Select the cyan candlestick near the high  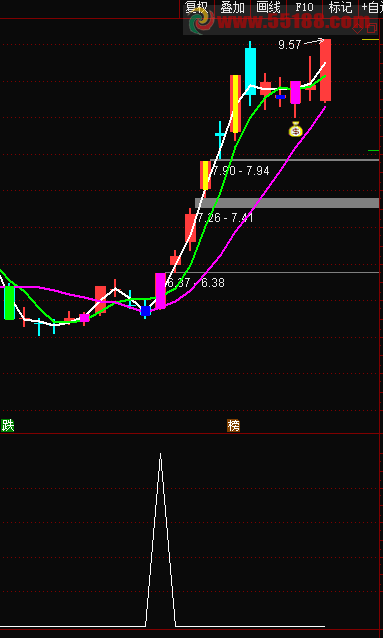click(x=250, y=71)
